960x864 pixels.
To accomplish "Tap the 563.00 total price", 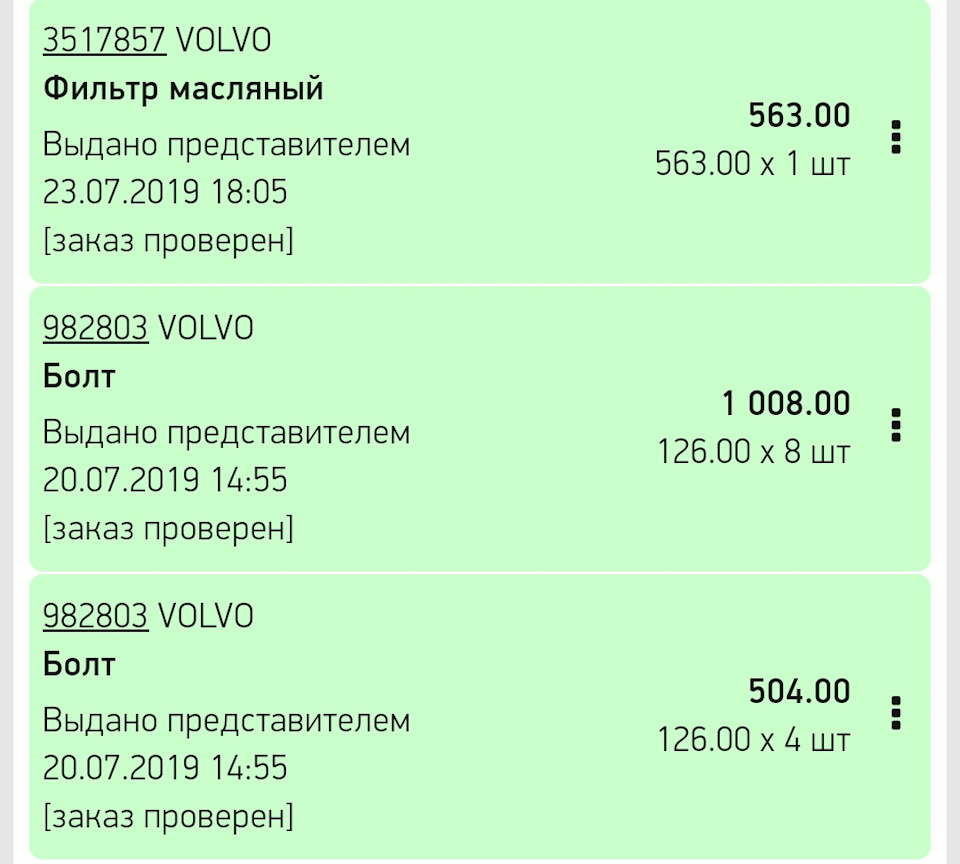I will click(x=800, y=116).
